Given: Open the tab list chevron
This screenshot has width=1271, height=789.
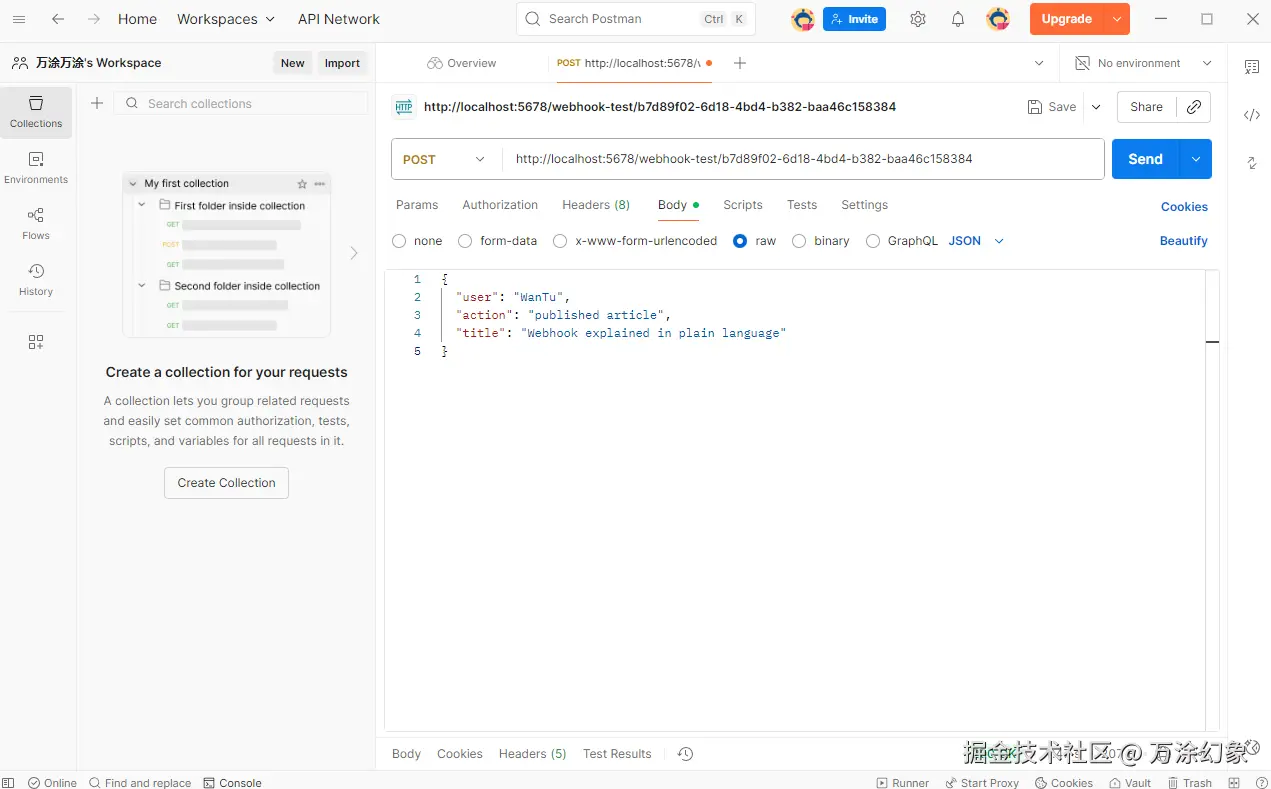Looking at the screenshot, I should pos(1039,63).
